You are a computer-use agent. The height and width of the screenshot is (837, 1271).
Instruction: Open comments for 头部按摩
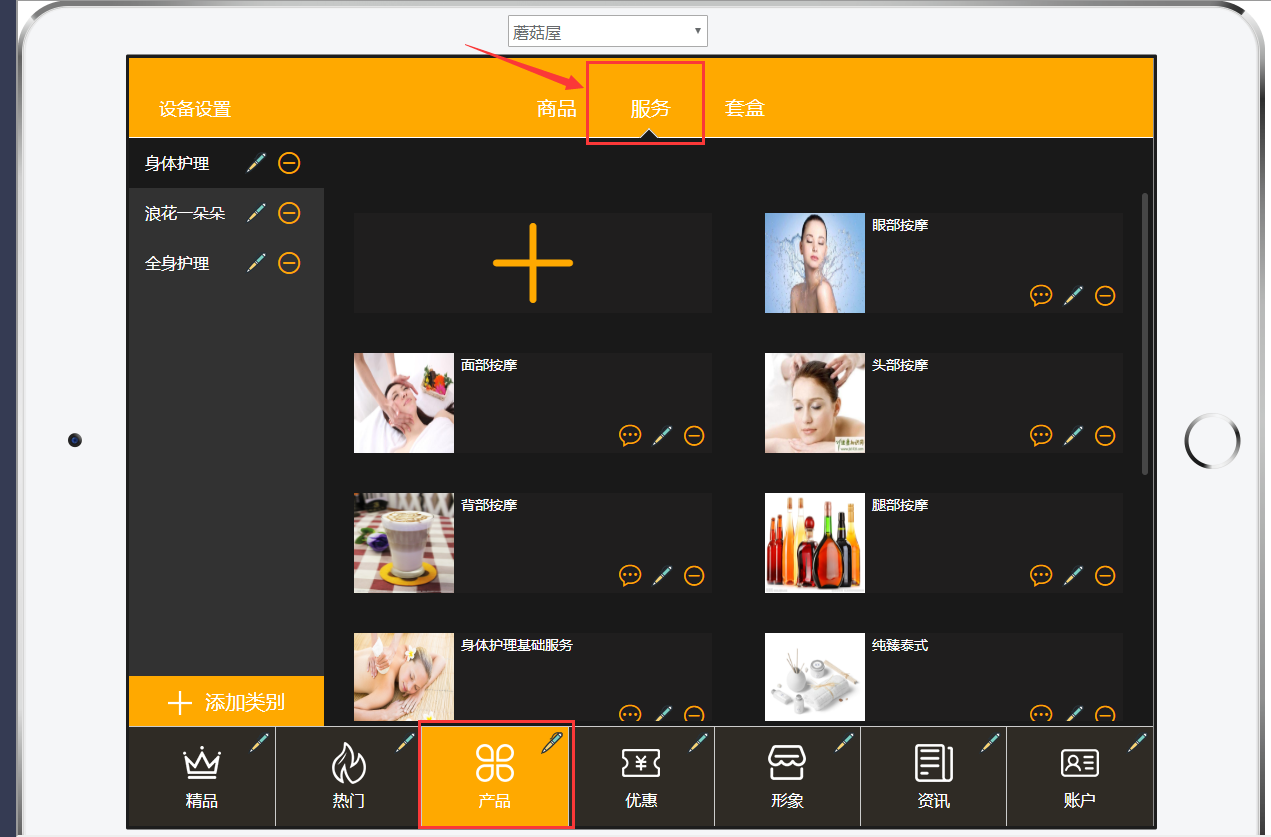click(x=1041, y=435)
